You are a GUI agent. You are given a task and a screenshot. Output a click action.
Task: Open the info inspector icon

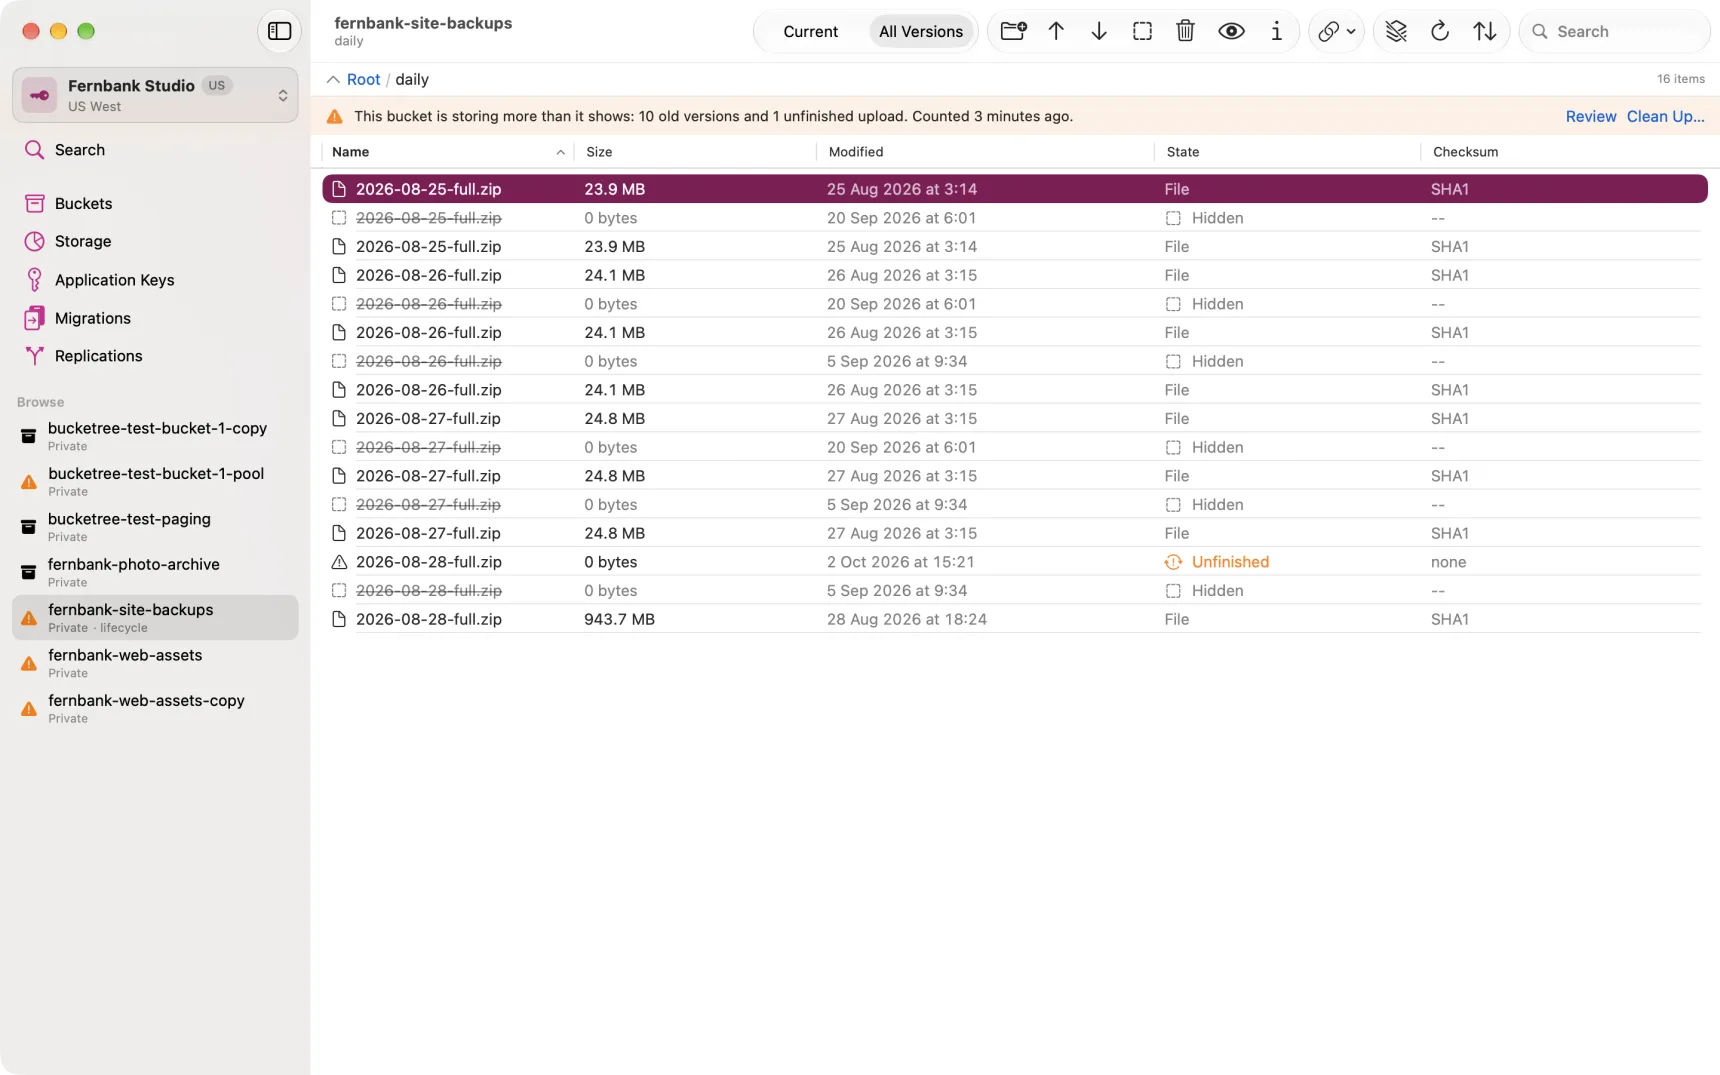click(1276, 31)
